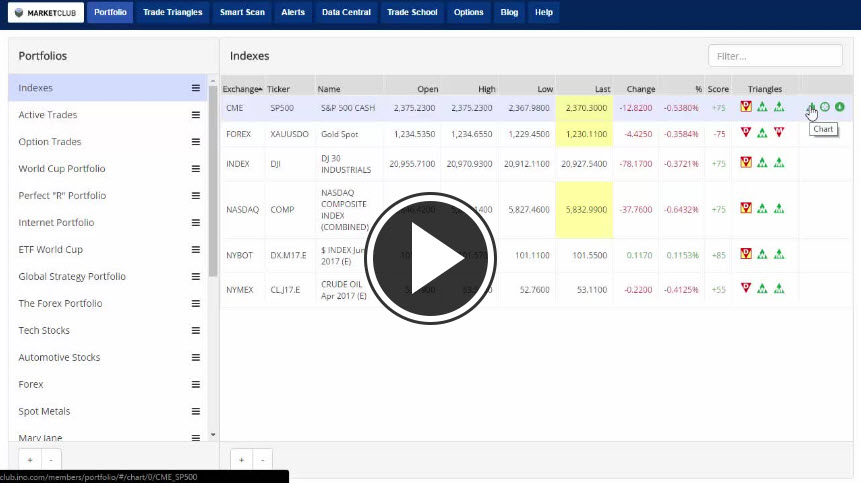Open the hamburger menu for Indexes portfolio
The width and height of the screenshot is (861, 483).
click(195, 88)
